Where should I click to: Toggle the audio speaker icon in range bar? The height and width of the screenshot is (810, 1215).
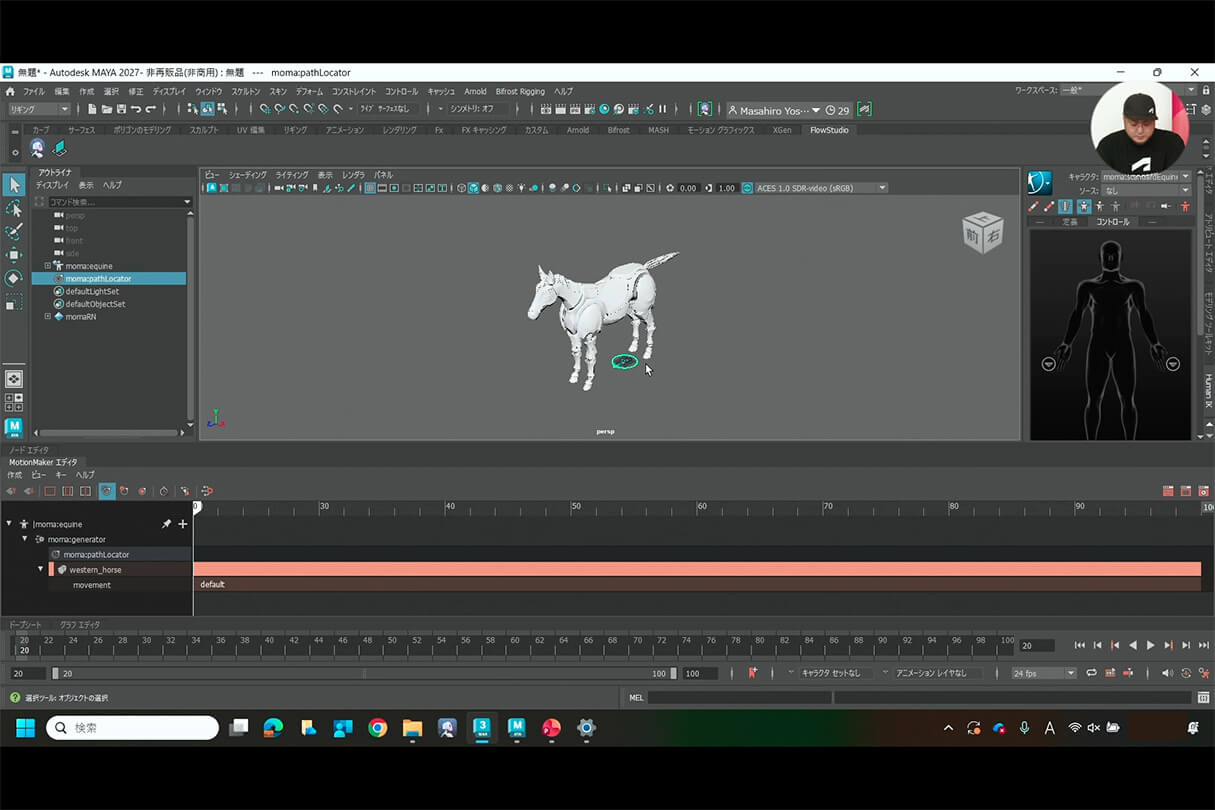[x=1166, y=673]
